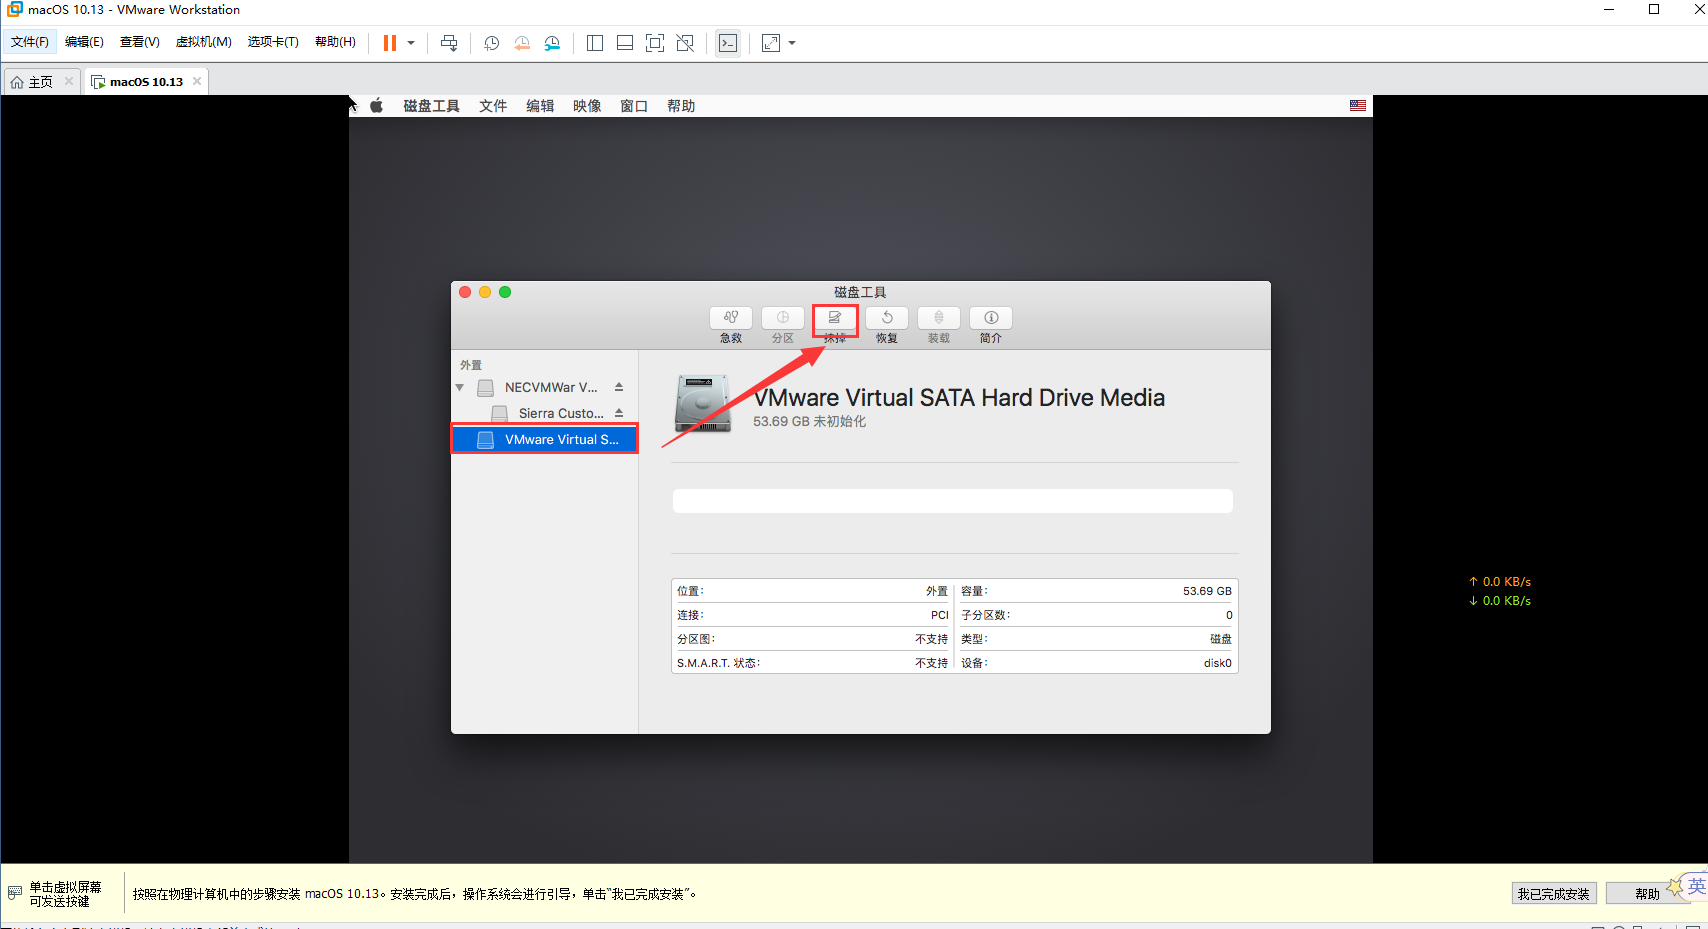Click the 我已完成安装 button
The image size is (1708, 929).
point(1553,894)
